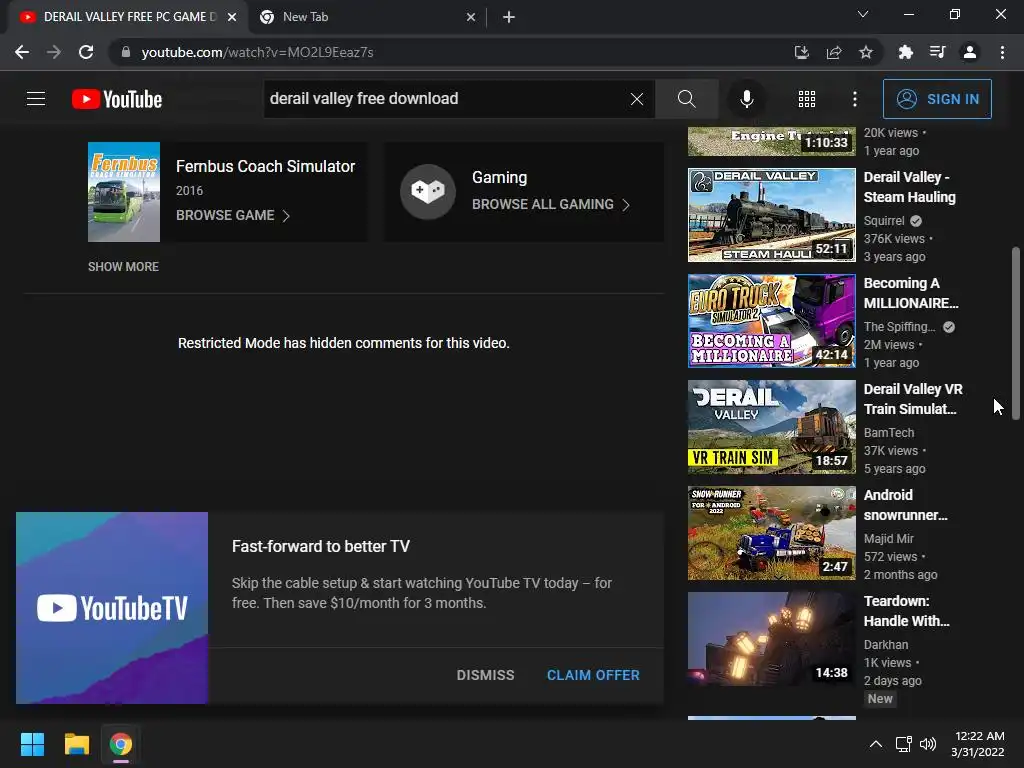Click the Darkhan channel name
The height and width of the screenshot is (768, 1024).
point(886,645)
